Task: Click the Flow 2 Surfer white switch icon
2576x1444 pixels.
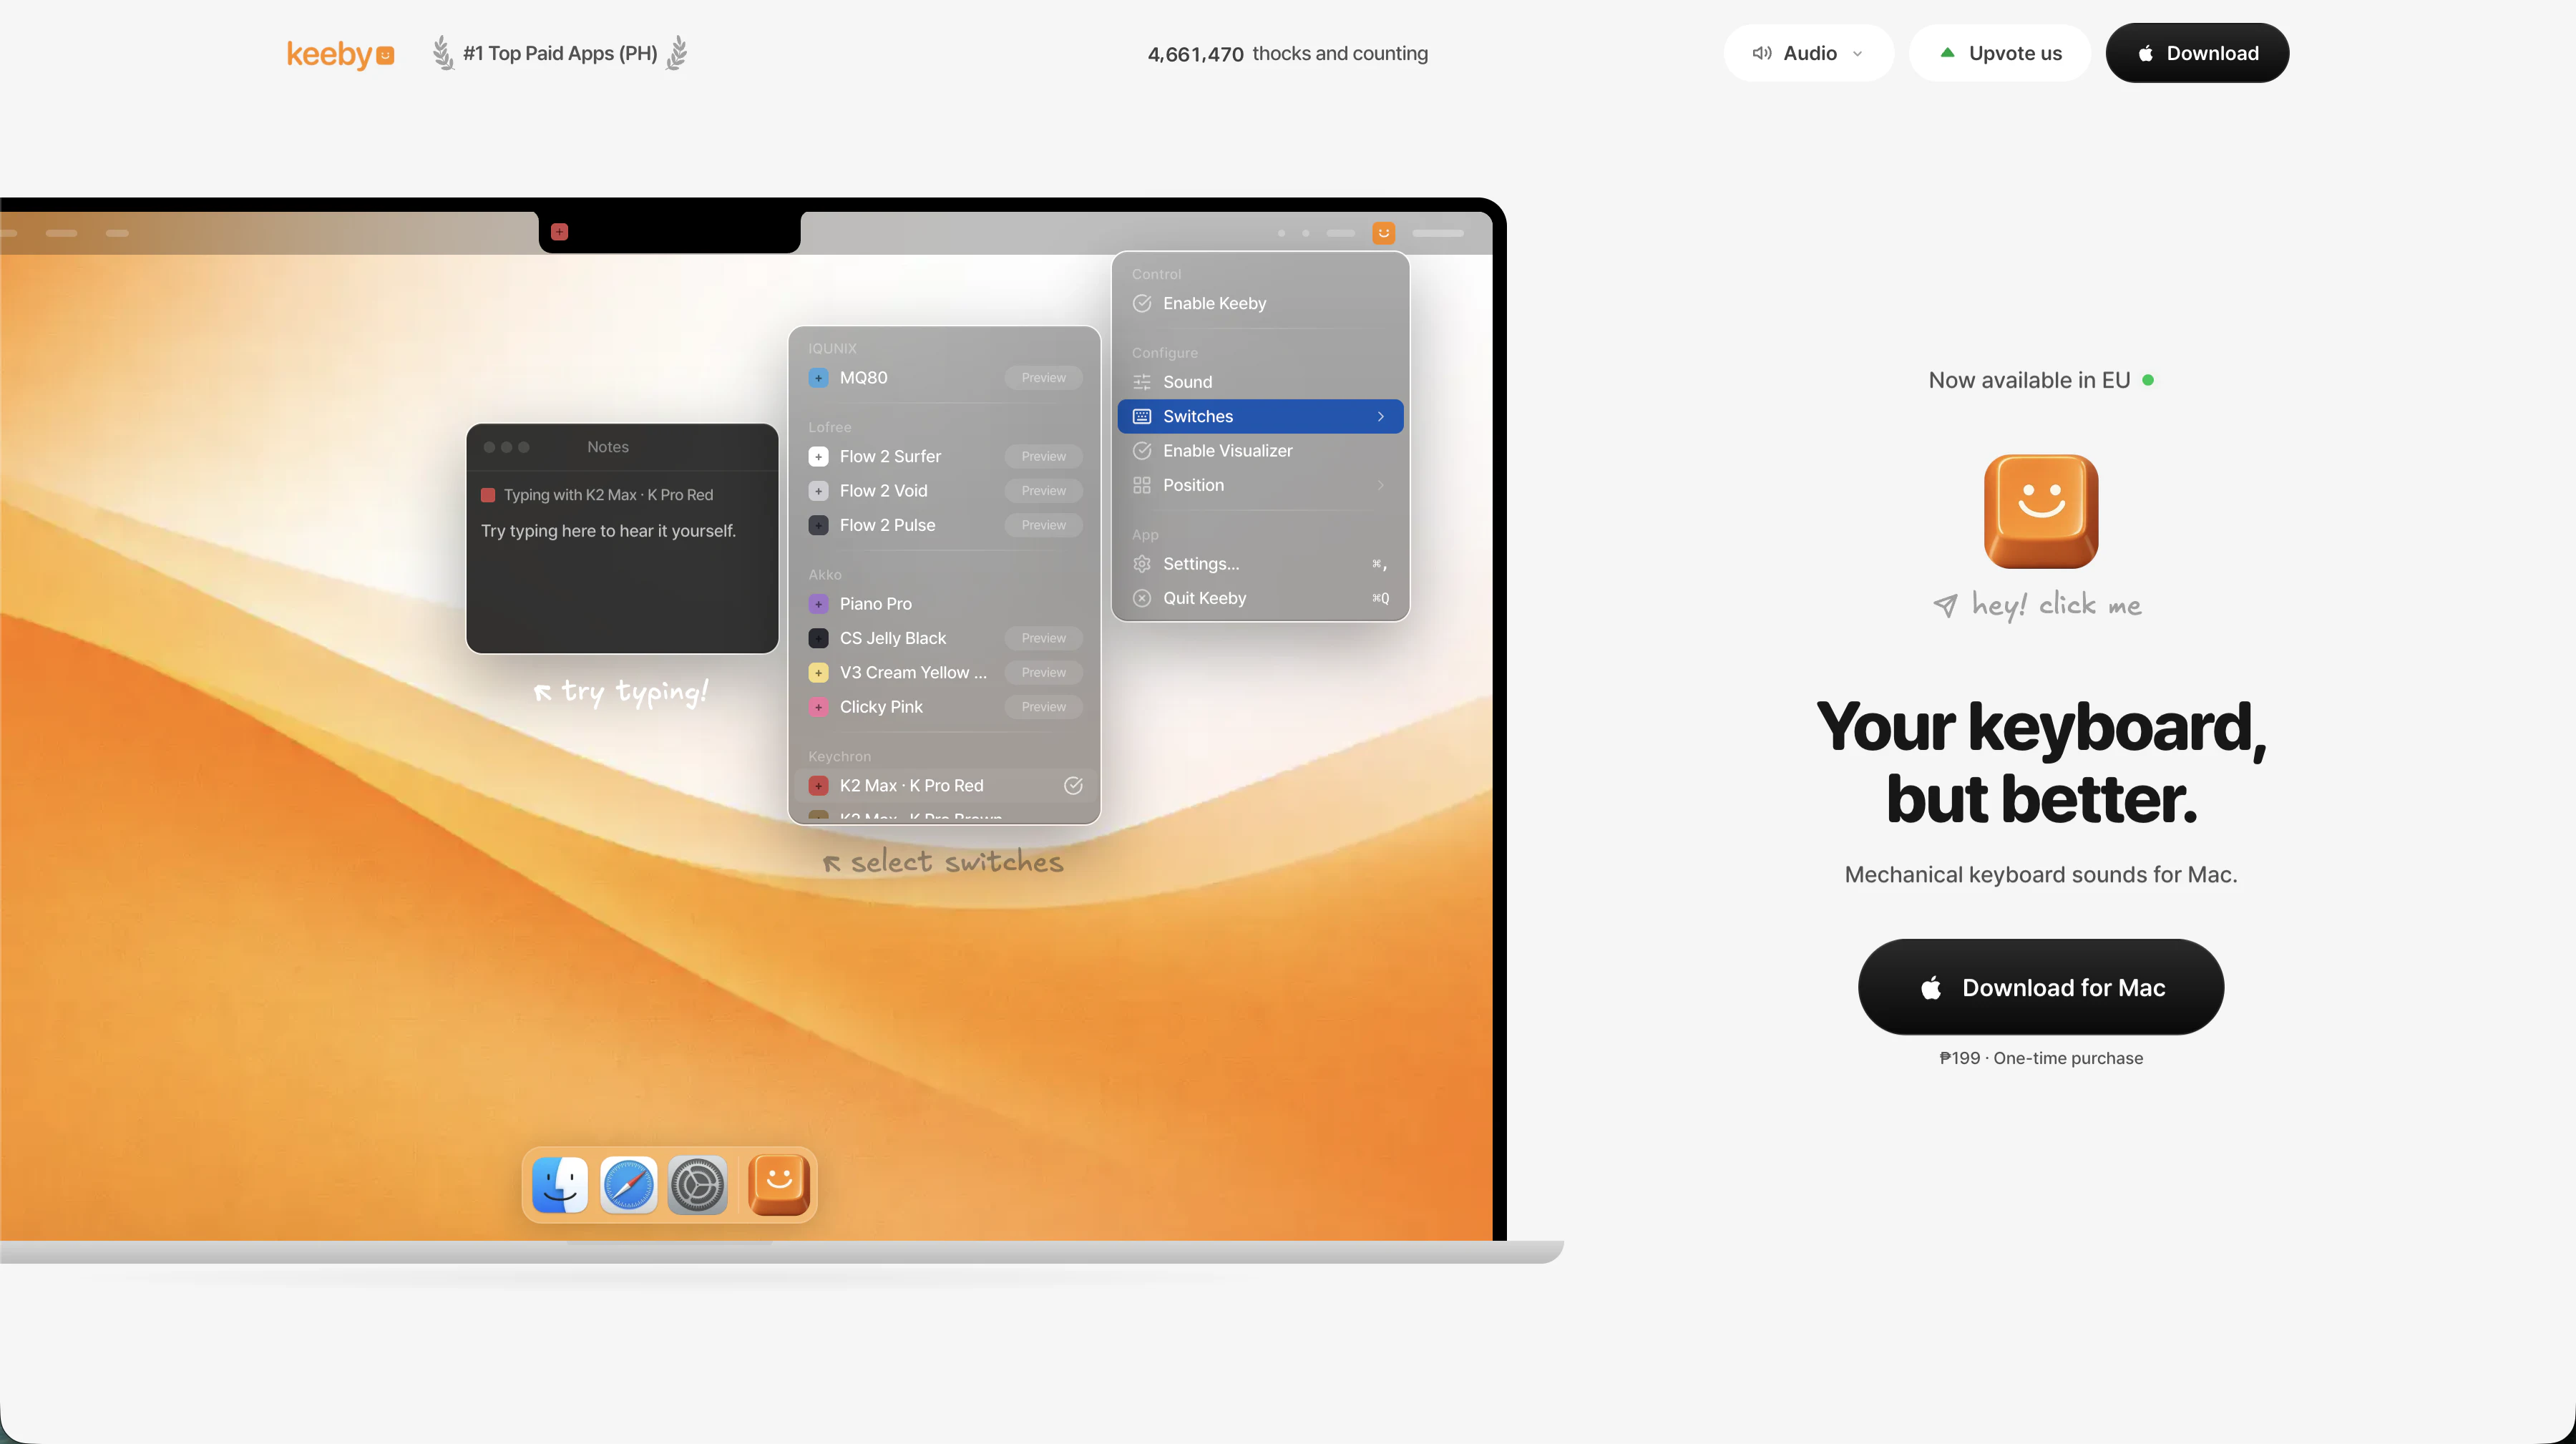Action: pyautogui.click(x=818, y=457)
